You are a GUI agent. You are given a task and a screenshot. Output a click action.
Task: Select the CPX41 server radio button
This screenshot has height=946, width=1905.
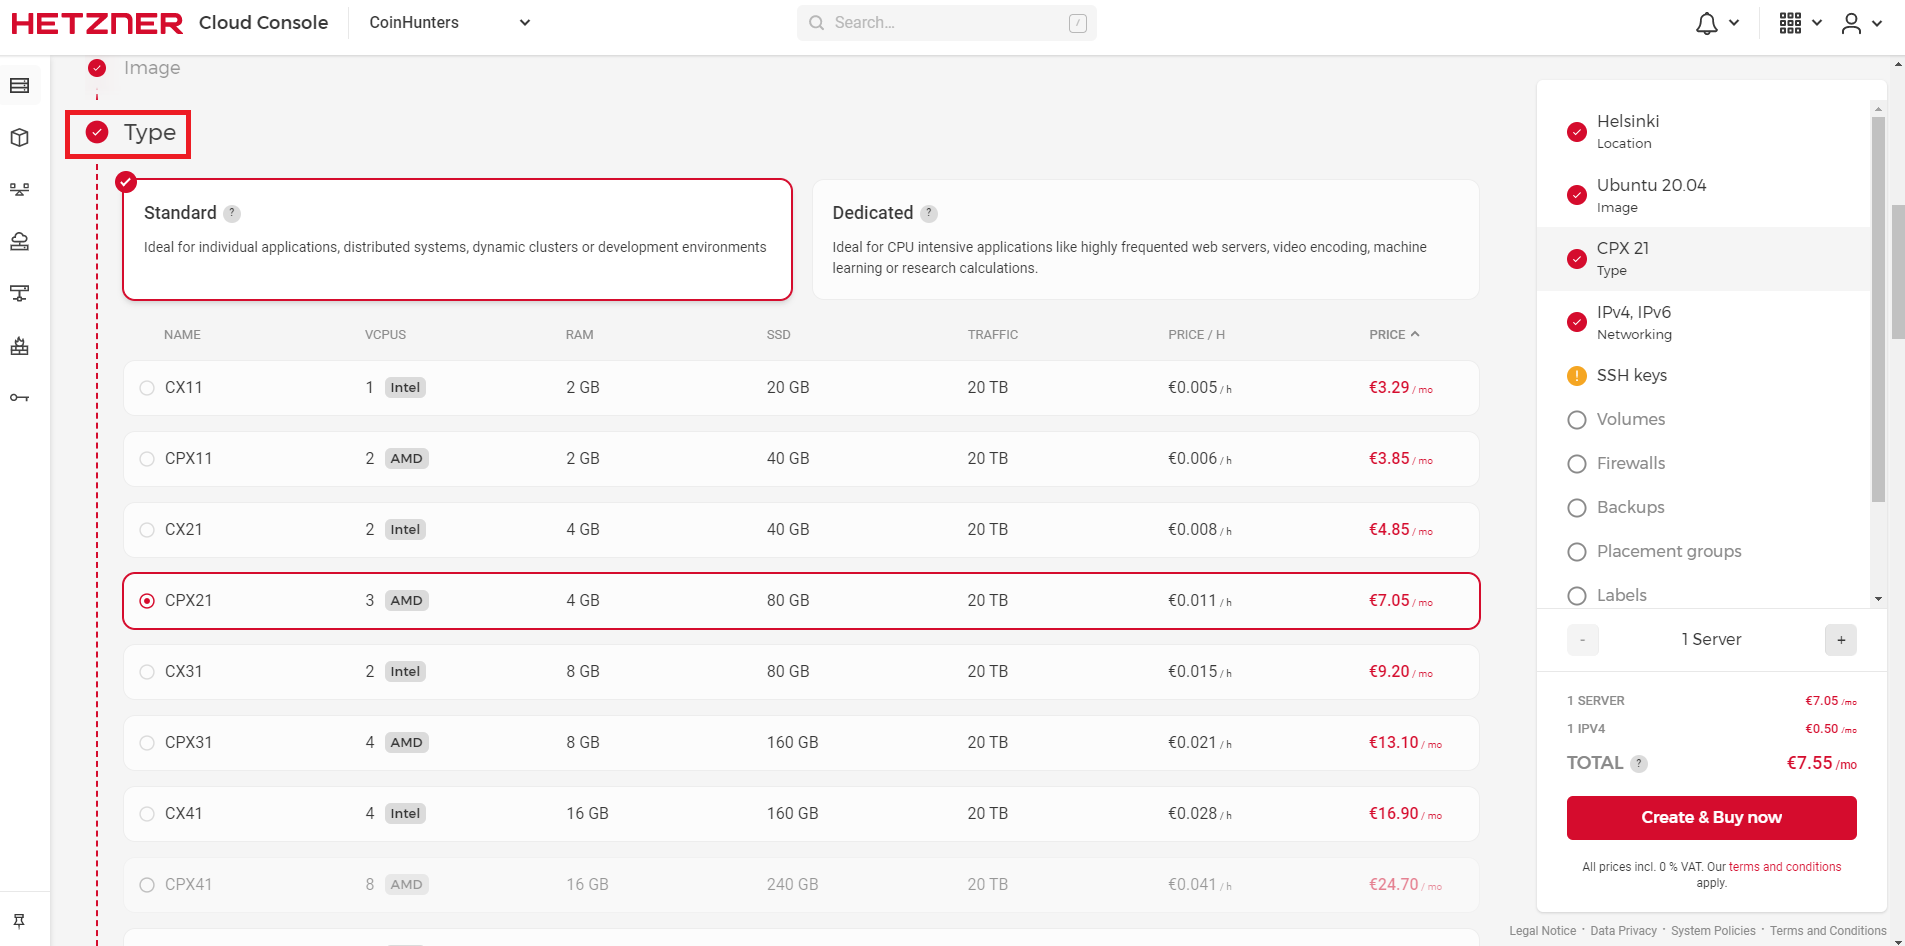pyautogui.click(x=147, y=885)
